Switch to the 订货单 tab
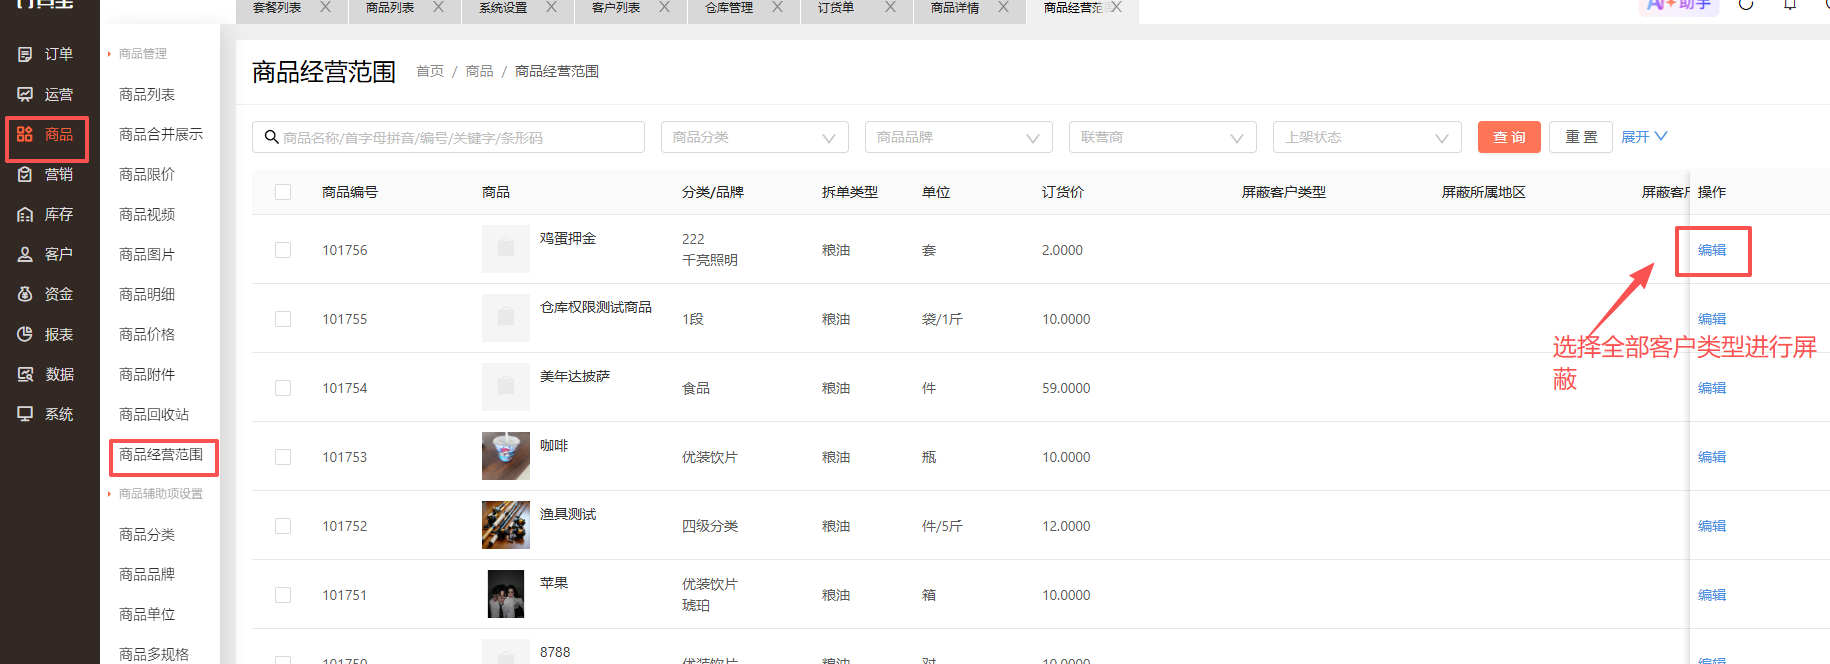Screen dimensions: 1830x664 (836, 7)
